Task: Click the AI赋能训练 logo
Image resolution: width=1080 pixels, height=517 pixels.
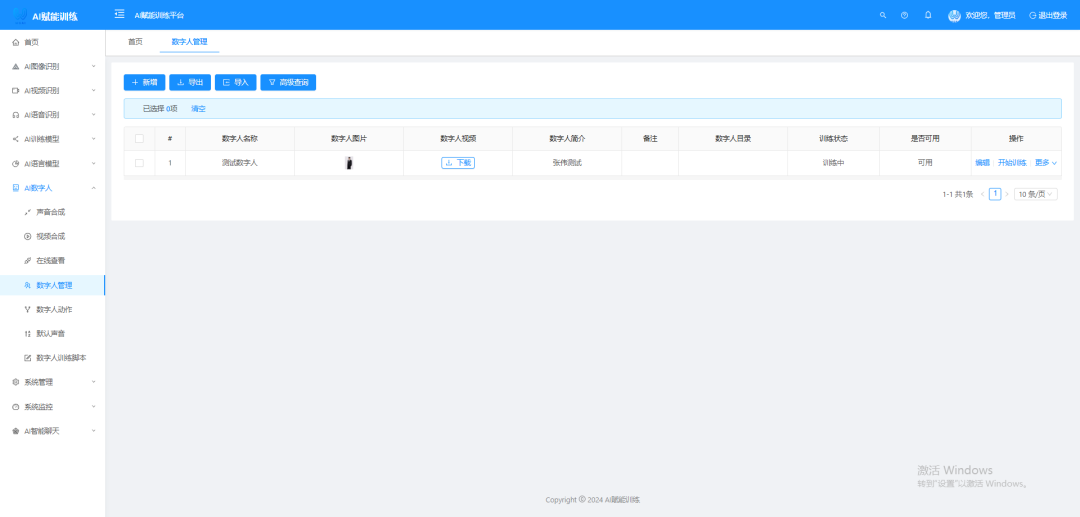Action: (x=45, y=16)
